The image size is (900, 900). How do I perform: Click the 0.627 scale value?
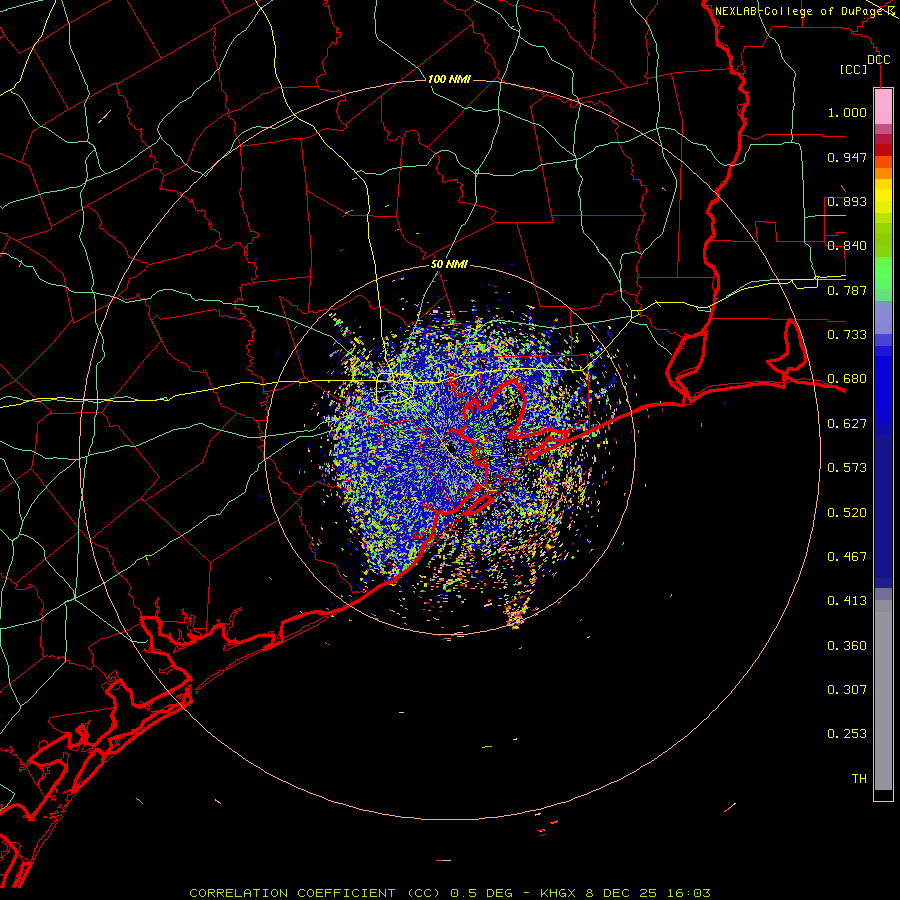tap(847, 424)
